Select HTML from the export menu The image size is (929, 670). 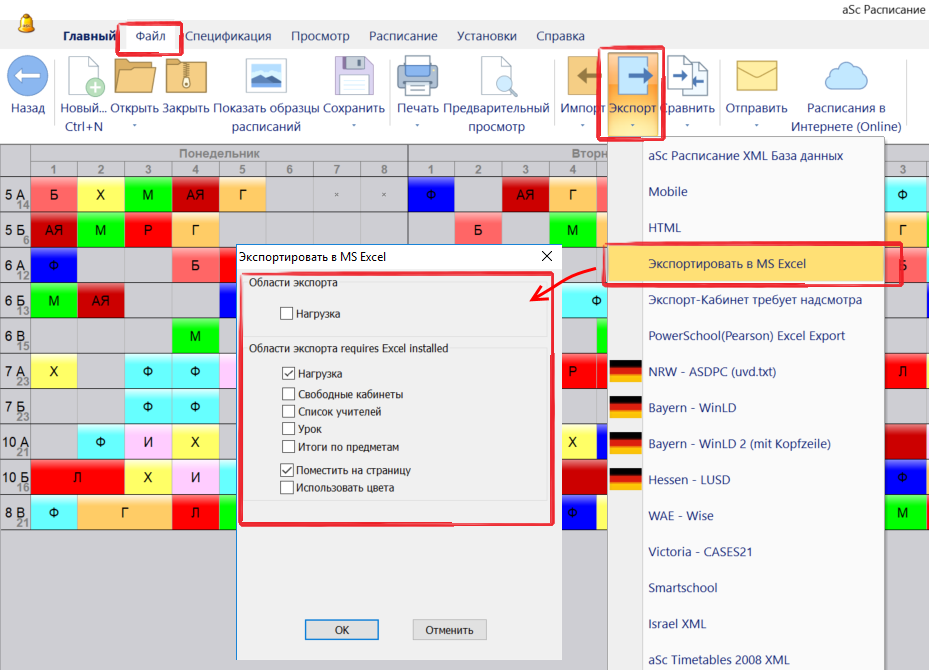pos(664,228)
